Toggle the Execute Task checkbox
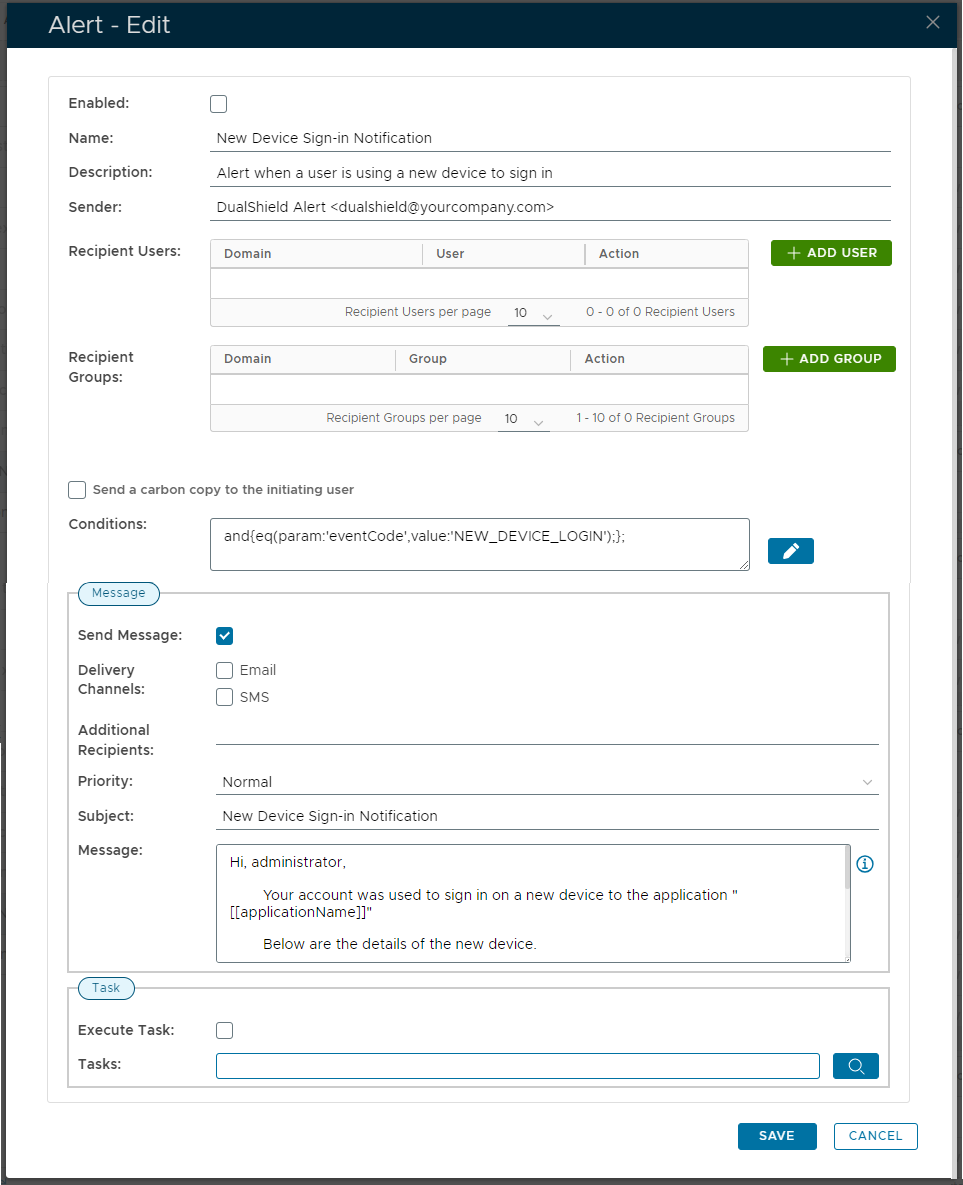Viewport: 963px width, 1185px height. pyautogui.click(x=225, y=1031)
